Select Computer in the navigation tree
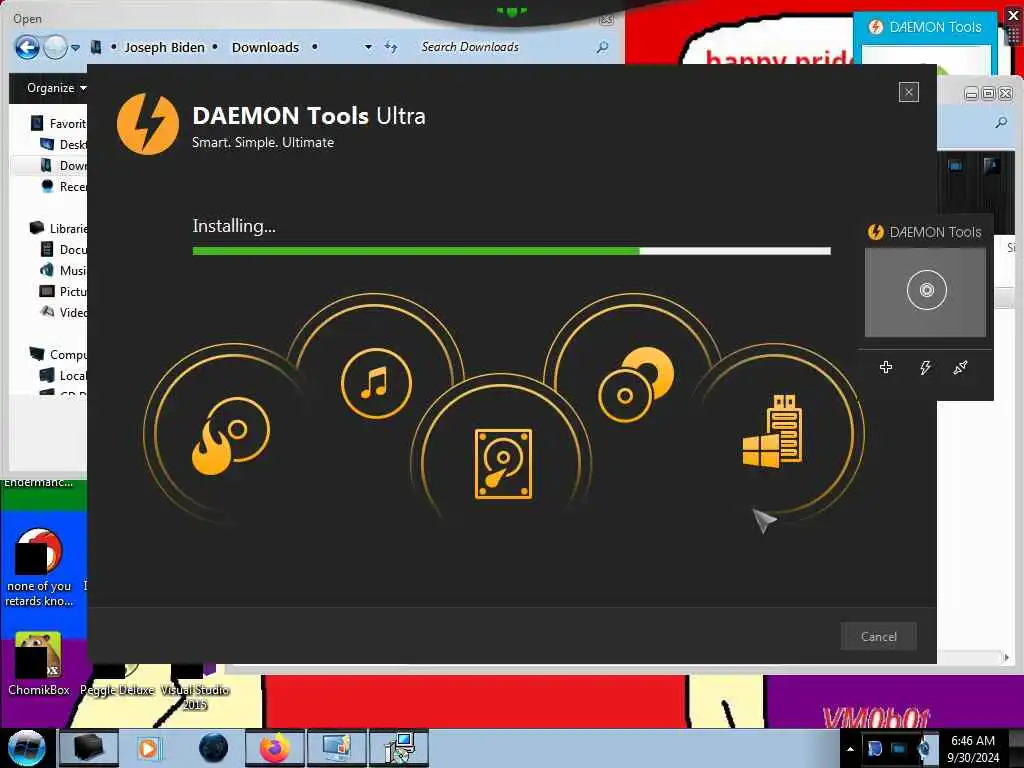This screenshot has height=768, width=1024. point(58,354)
